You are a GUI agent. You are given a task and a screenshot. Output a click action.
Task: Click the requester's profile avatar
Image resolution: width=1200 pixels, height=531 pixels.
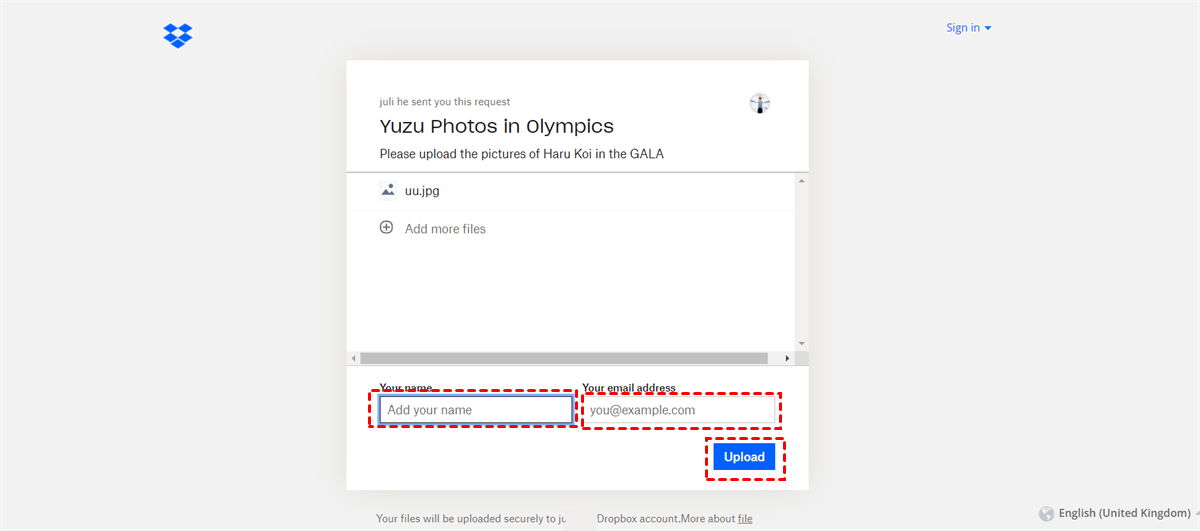click(x=760, y=103)
